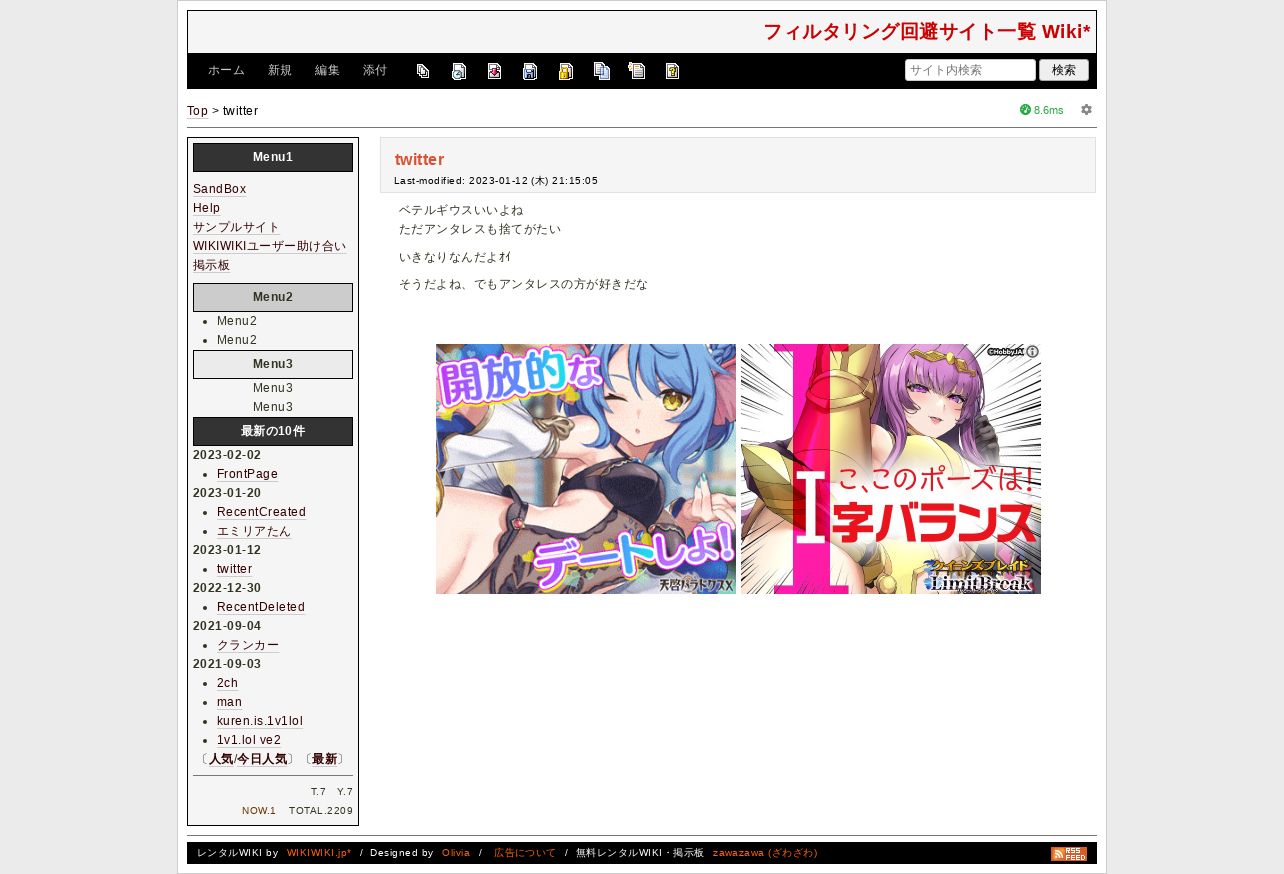The image size is (1284, 874).
Task: Click the line ベテルギウスいいよね
Action: tap(461, 210)
